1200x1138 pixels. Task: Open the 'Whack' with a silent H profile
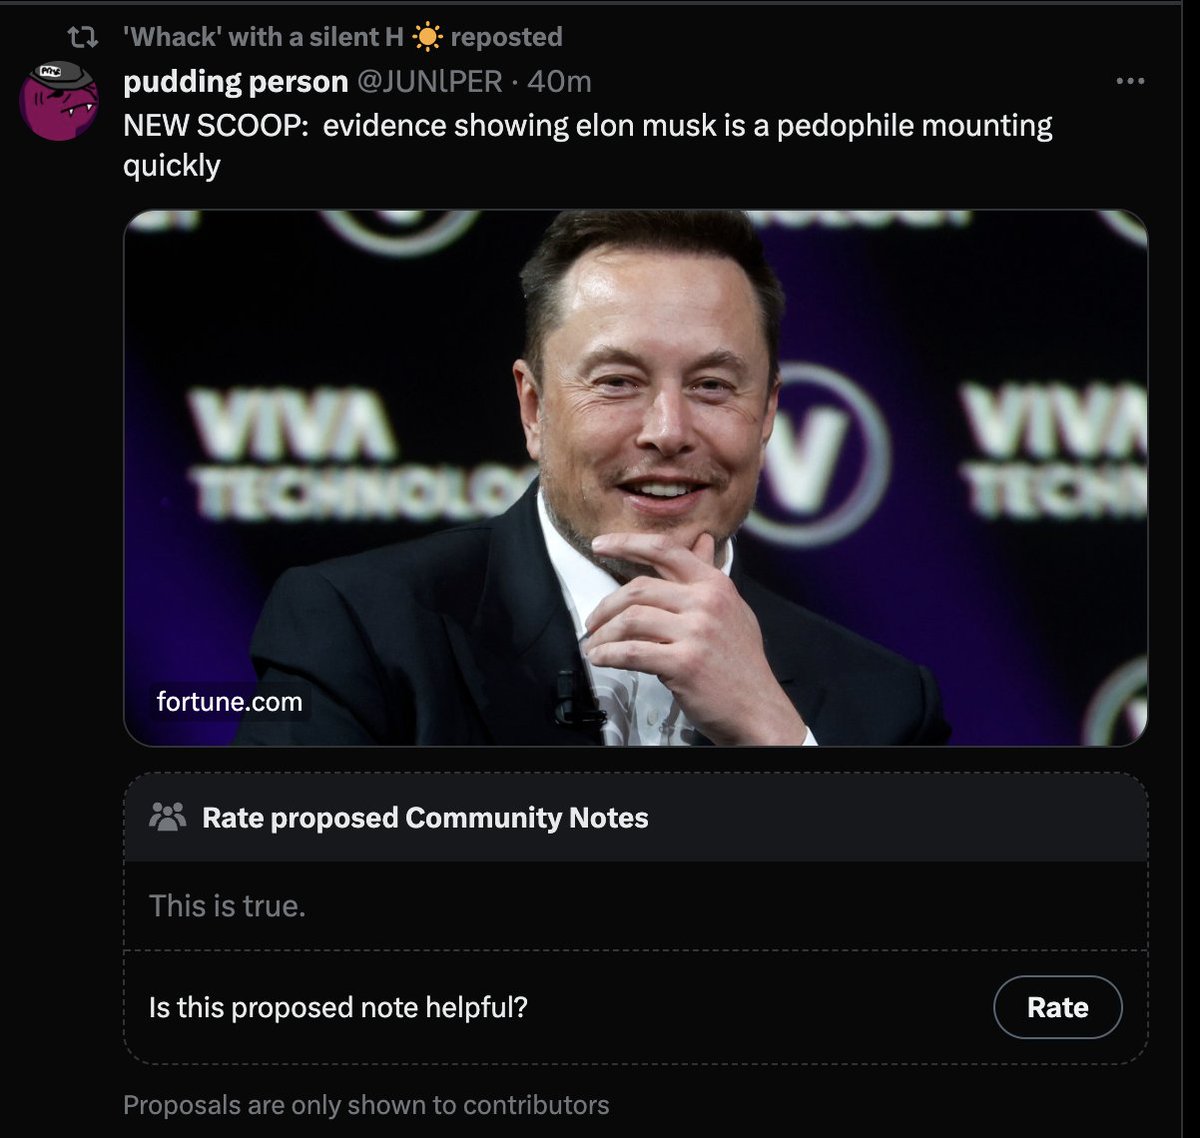(263, 37)
